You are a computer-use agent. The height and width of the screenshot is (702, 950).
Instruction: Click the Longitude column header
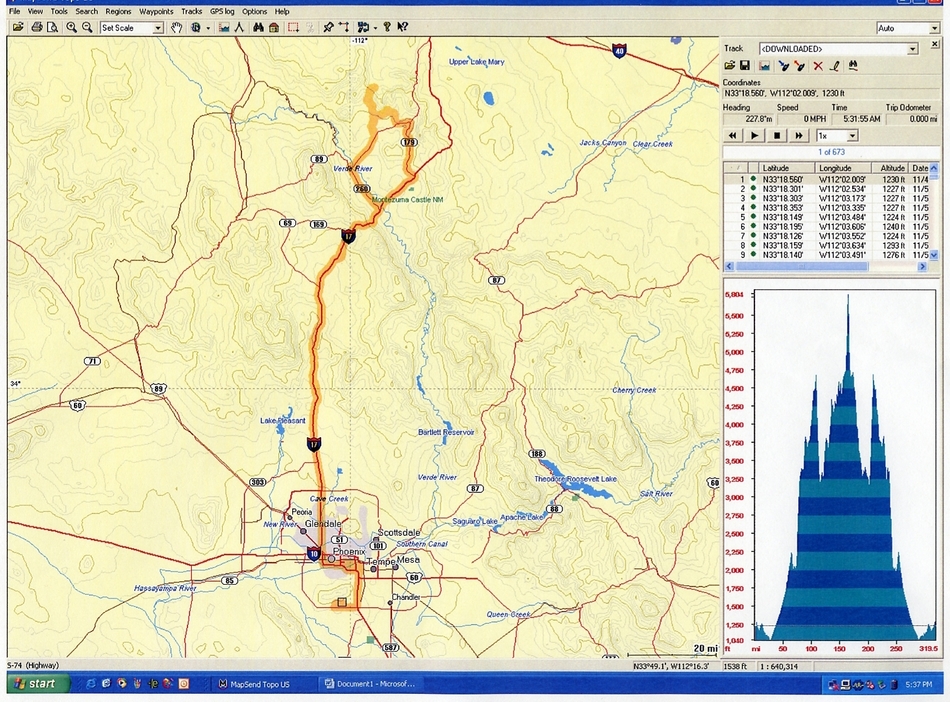pos(842,168)
